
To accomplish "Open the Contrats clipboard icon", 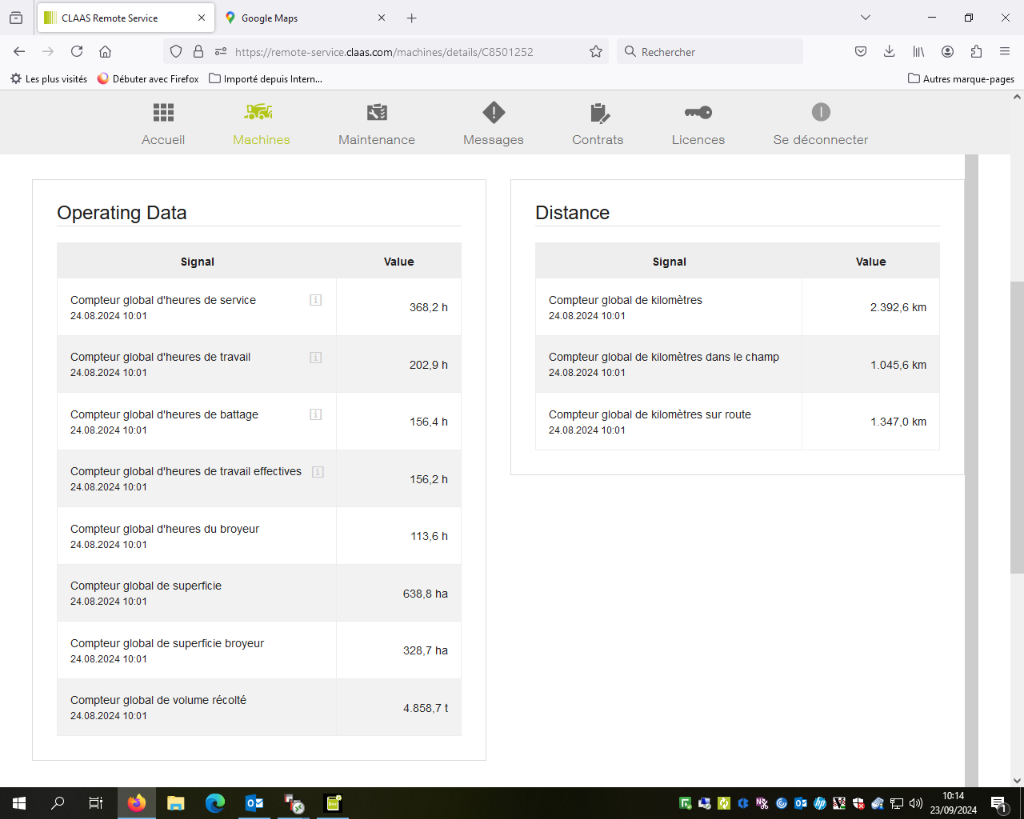I will point(599,113).
